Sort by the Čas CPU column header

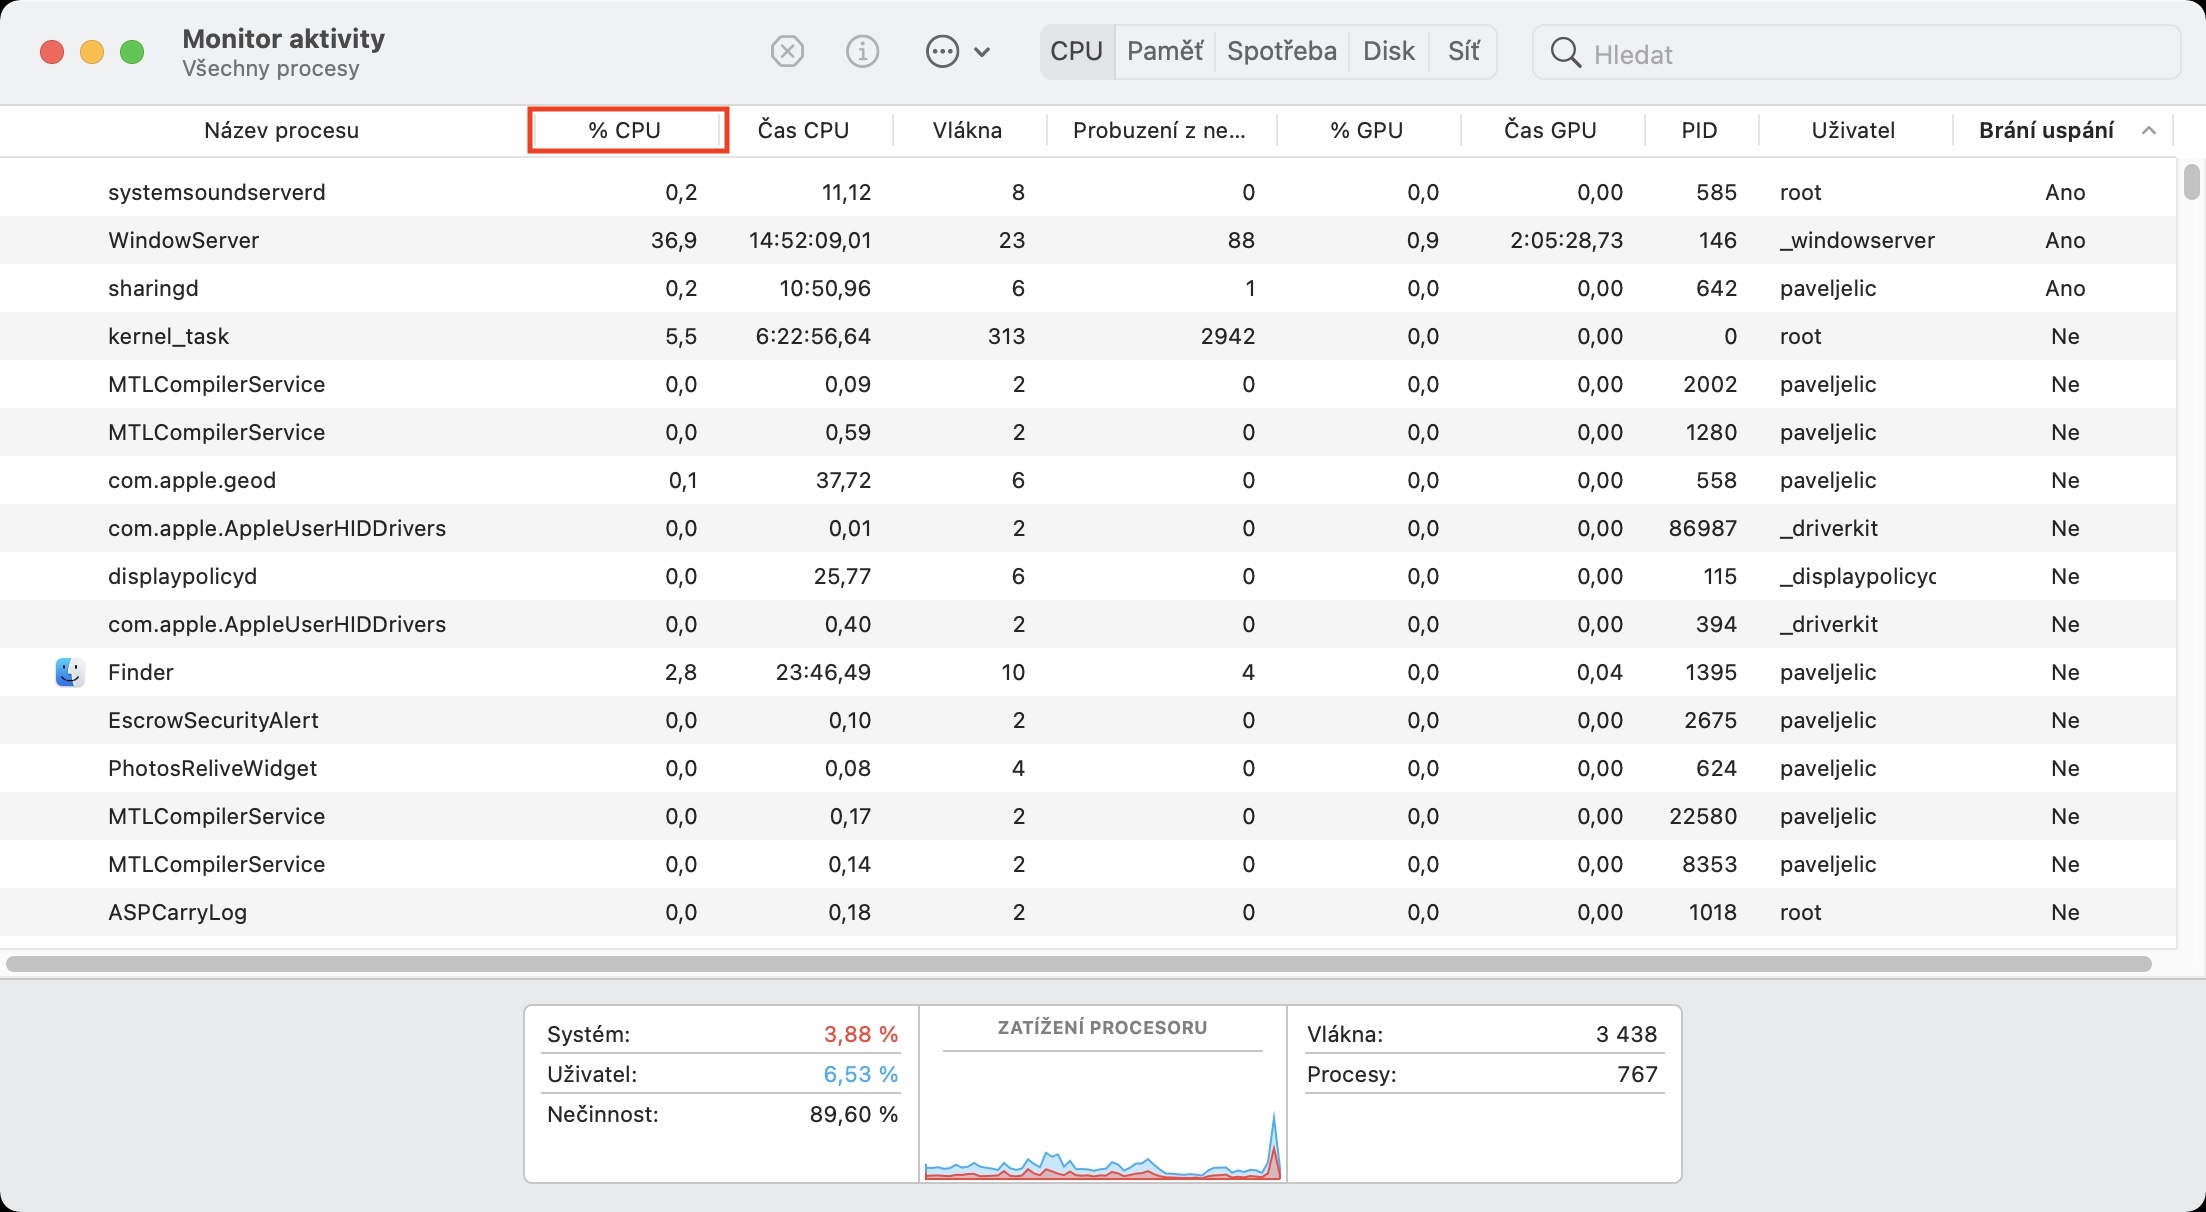803,130
